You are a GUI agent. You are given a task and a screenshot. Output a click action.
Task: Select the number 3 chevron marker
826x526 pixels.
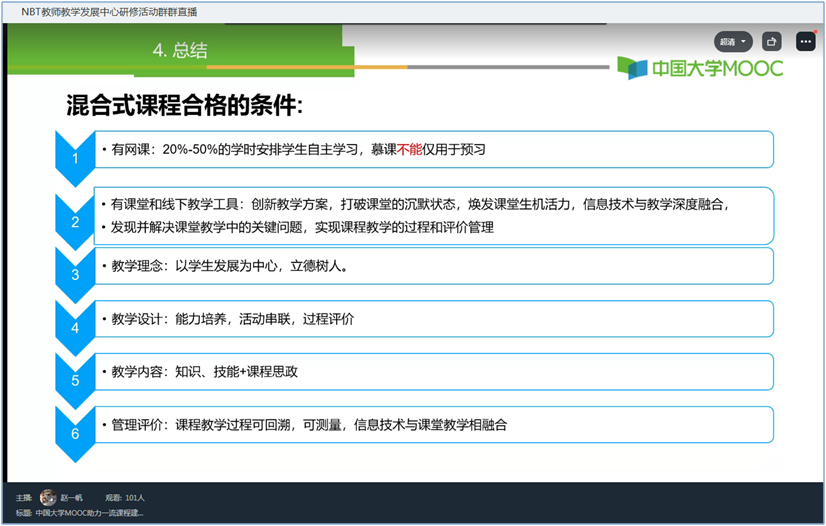75,273
